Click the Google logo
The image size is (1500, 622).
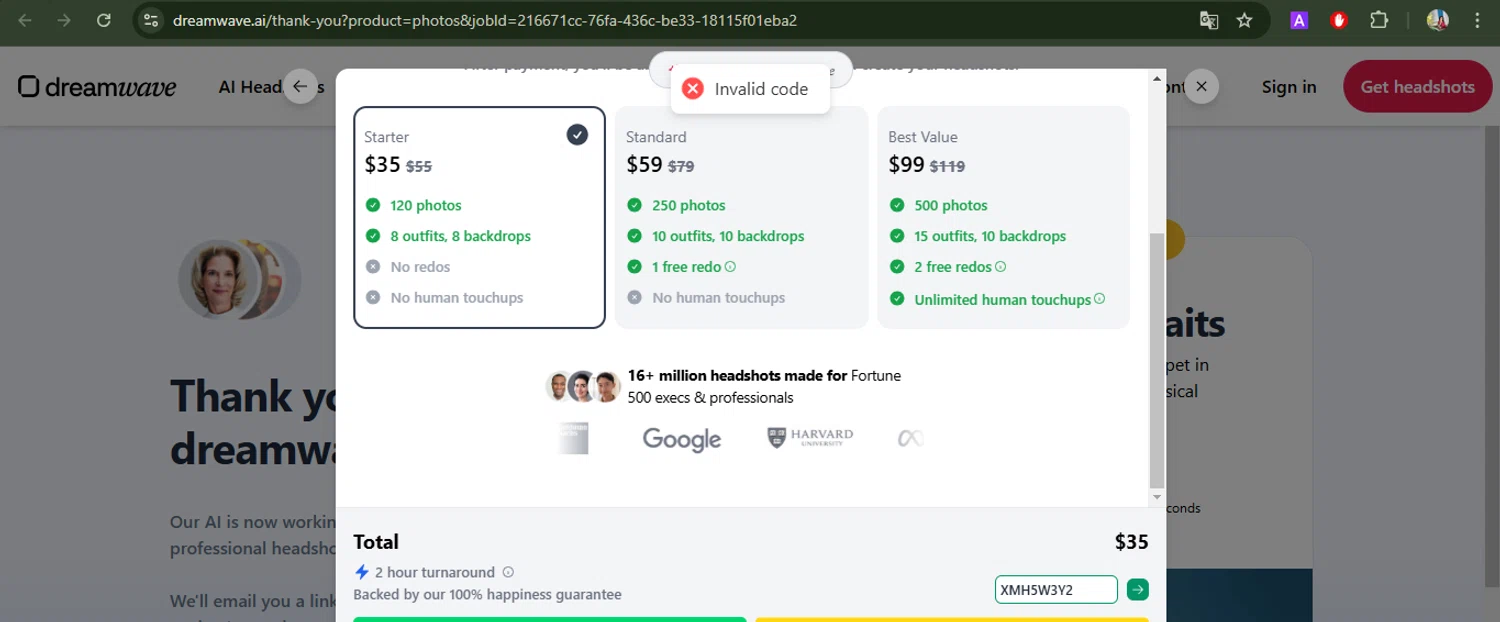coord(682,439)
